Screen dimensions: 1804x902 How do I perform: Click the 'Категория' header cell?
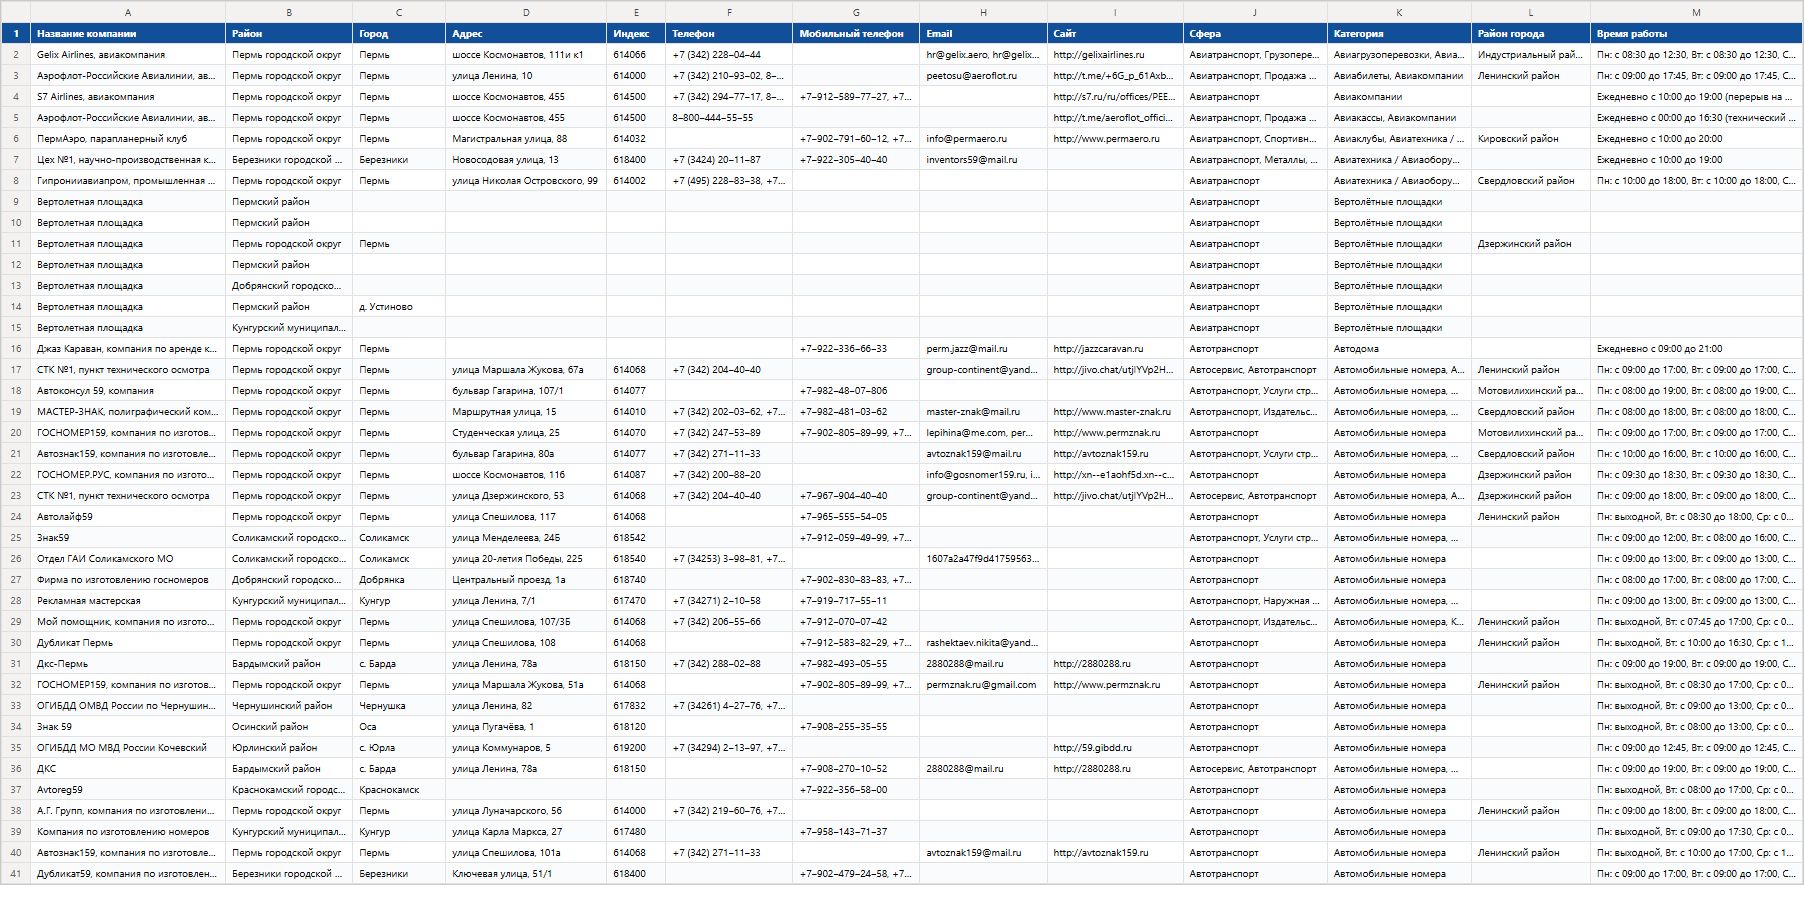tap(1399, 34)
